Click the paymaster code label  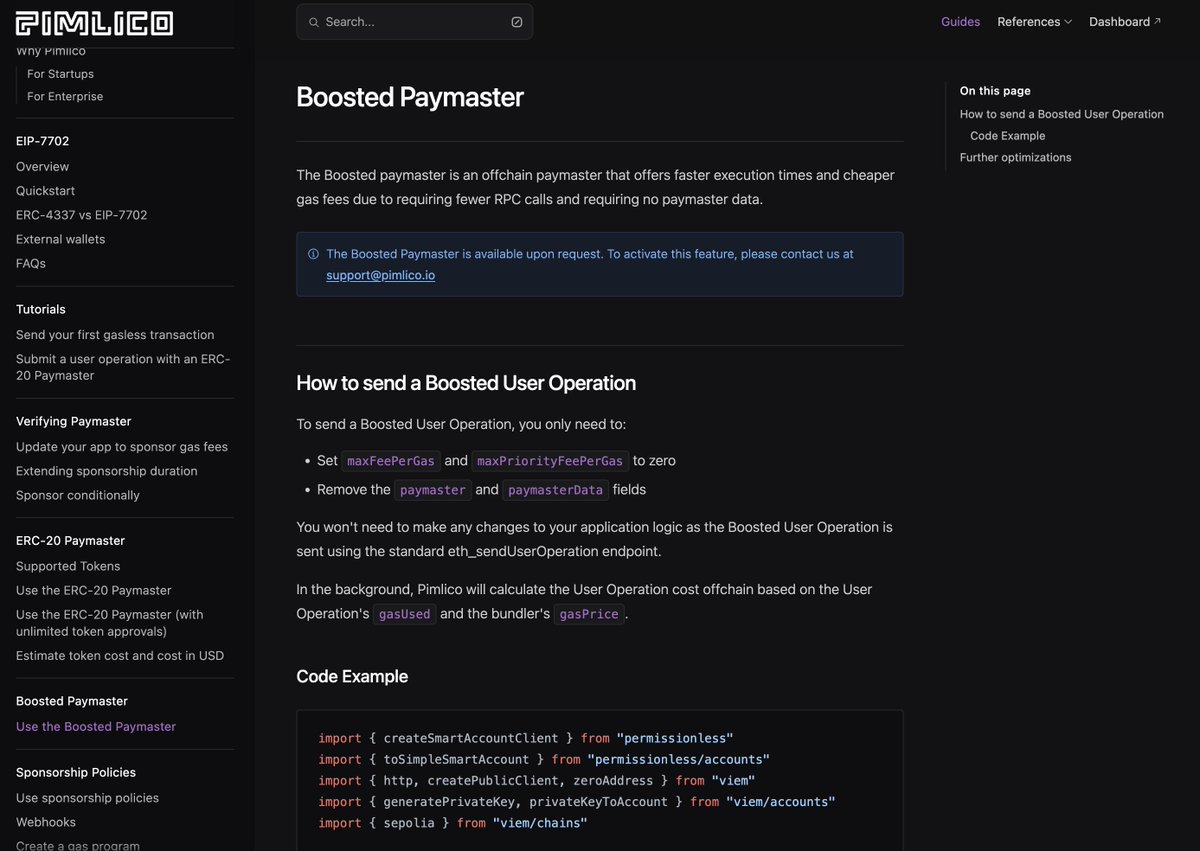point(432,490)
